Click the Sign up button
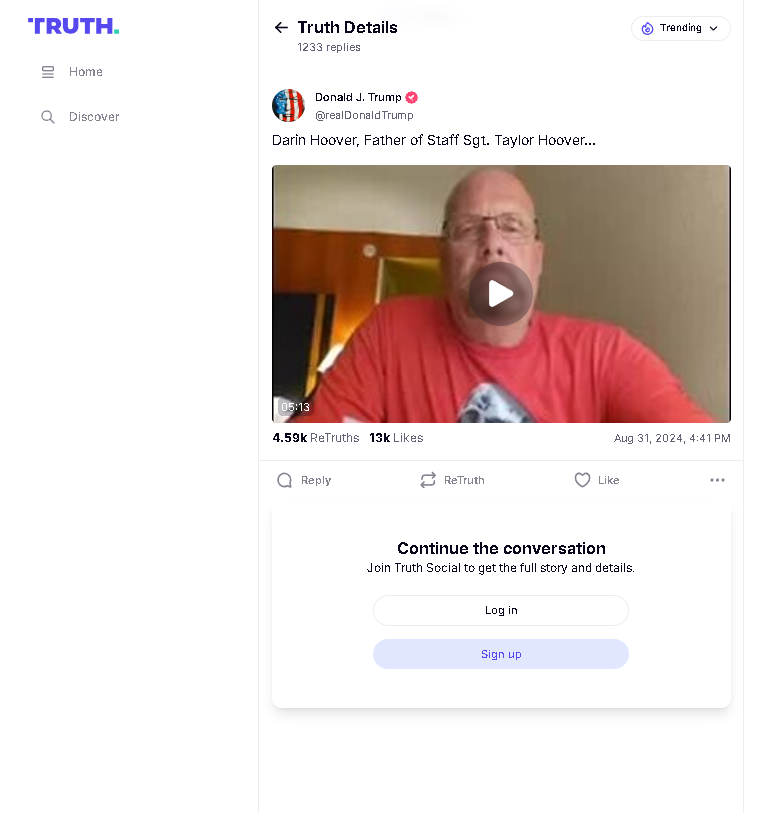The width and height of the screenshot is (760, 813). coord(501,654)
